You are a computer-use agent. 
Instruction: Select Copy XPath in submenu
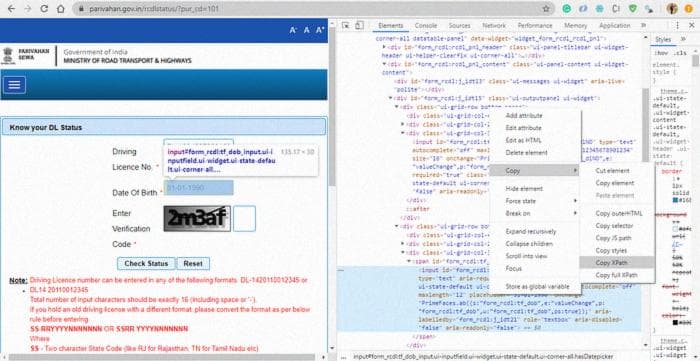(x=617, y=263)
